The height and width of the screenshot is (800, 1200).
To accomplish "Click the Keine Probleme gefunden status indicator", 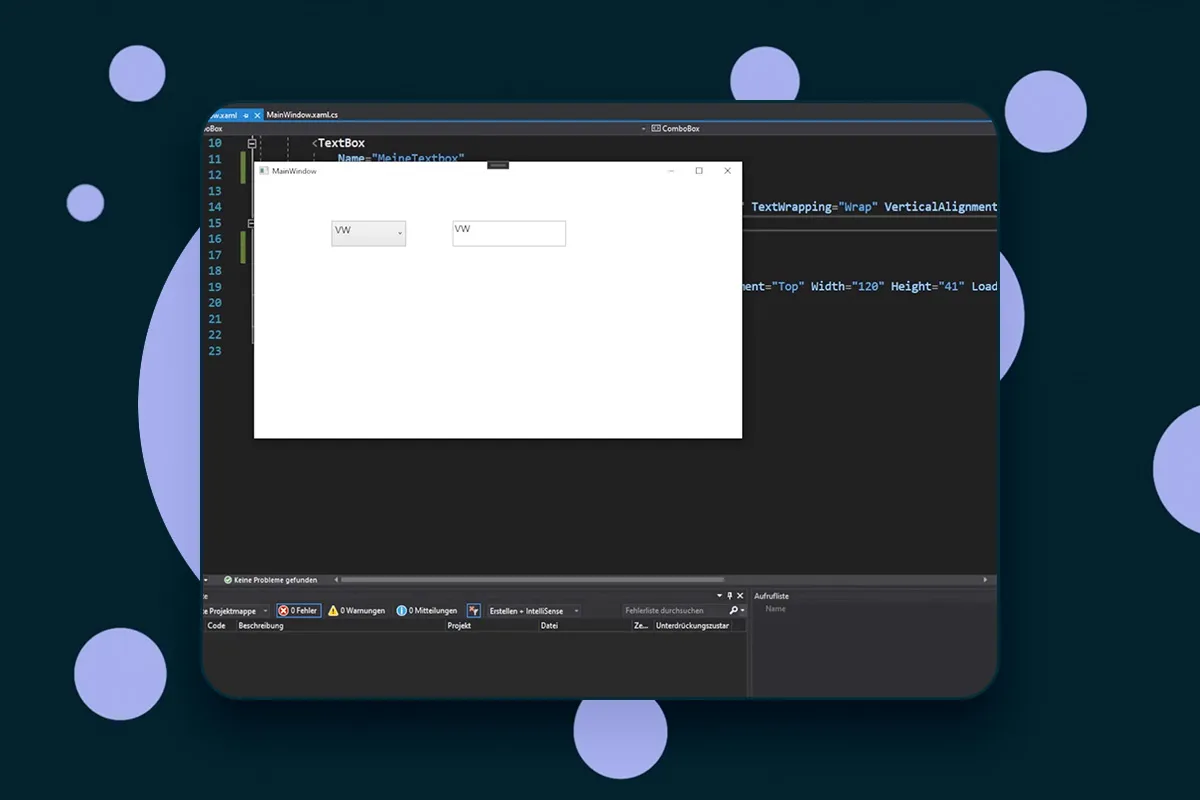I will point(270,580).
